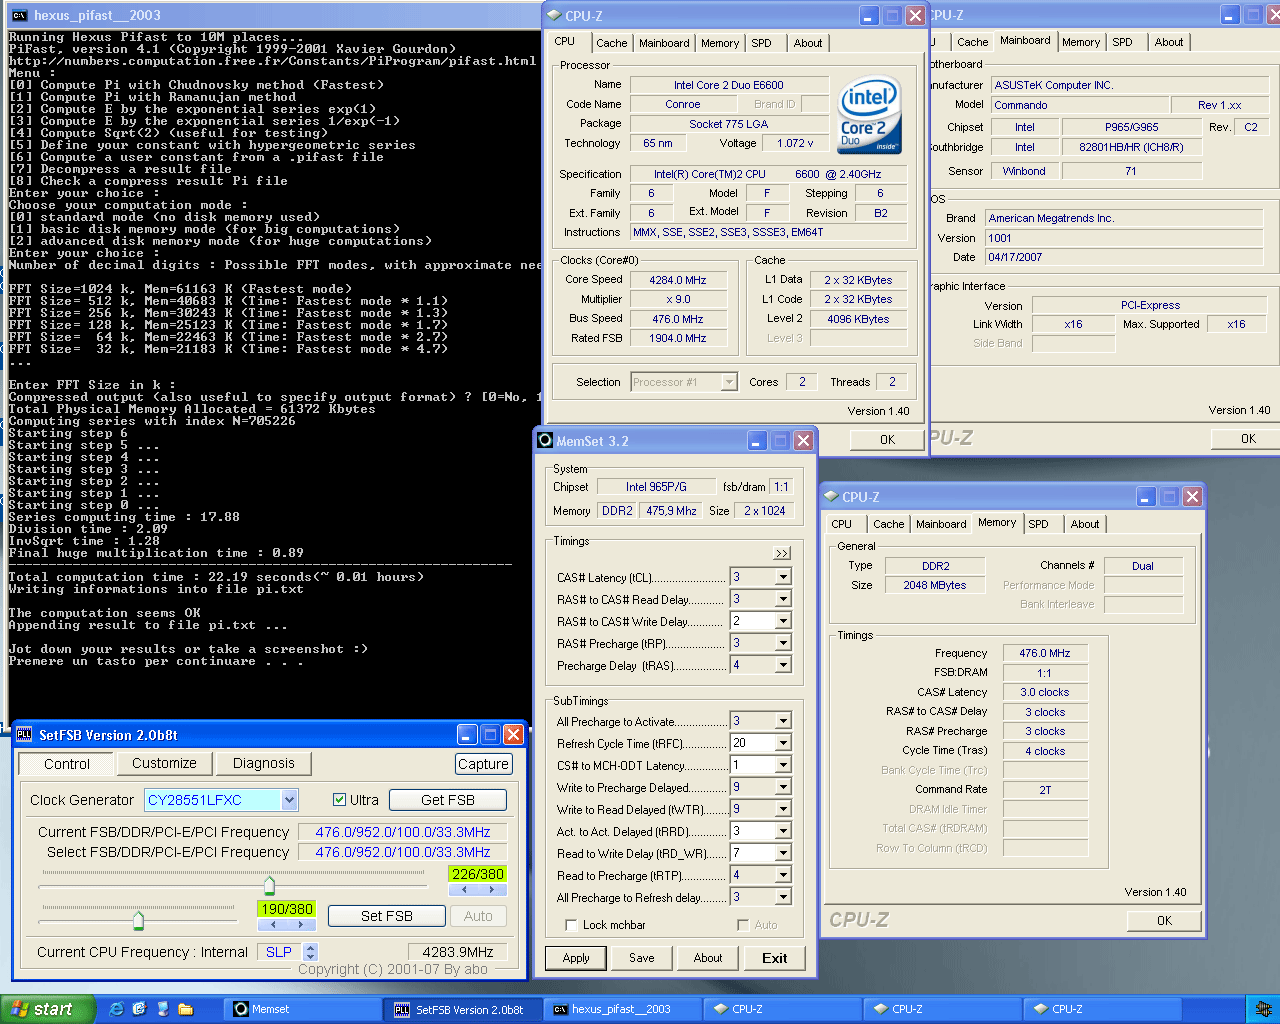Image resolution: width=1280 pixels, height=1024 pixels.
Task: Open the Windows Start menu
Action: 47,1009
